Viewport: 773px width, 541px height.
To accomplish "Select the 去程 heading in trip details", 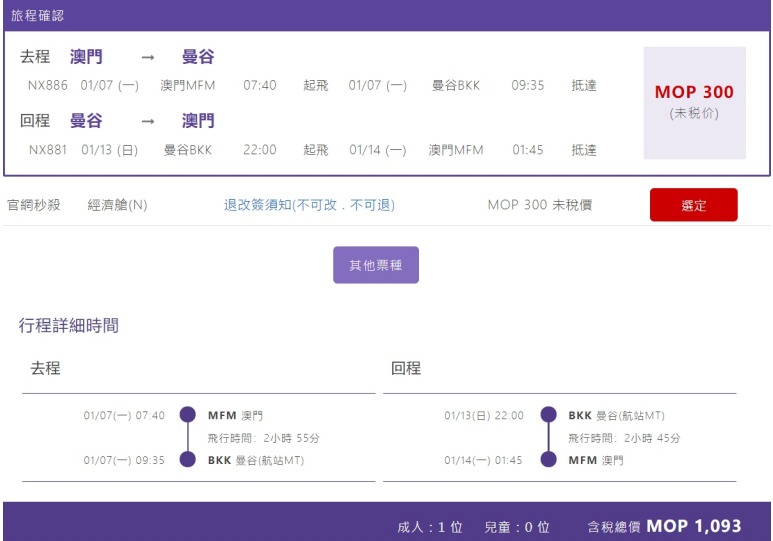I will (x=46, y=368).
